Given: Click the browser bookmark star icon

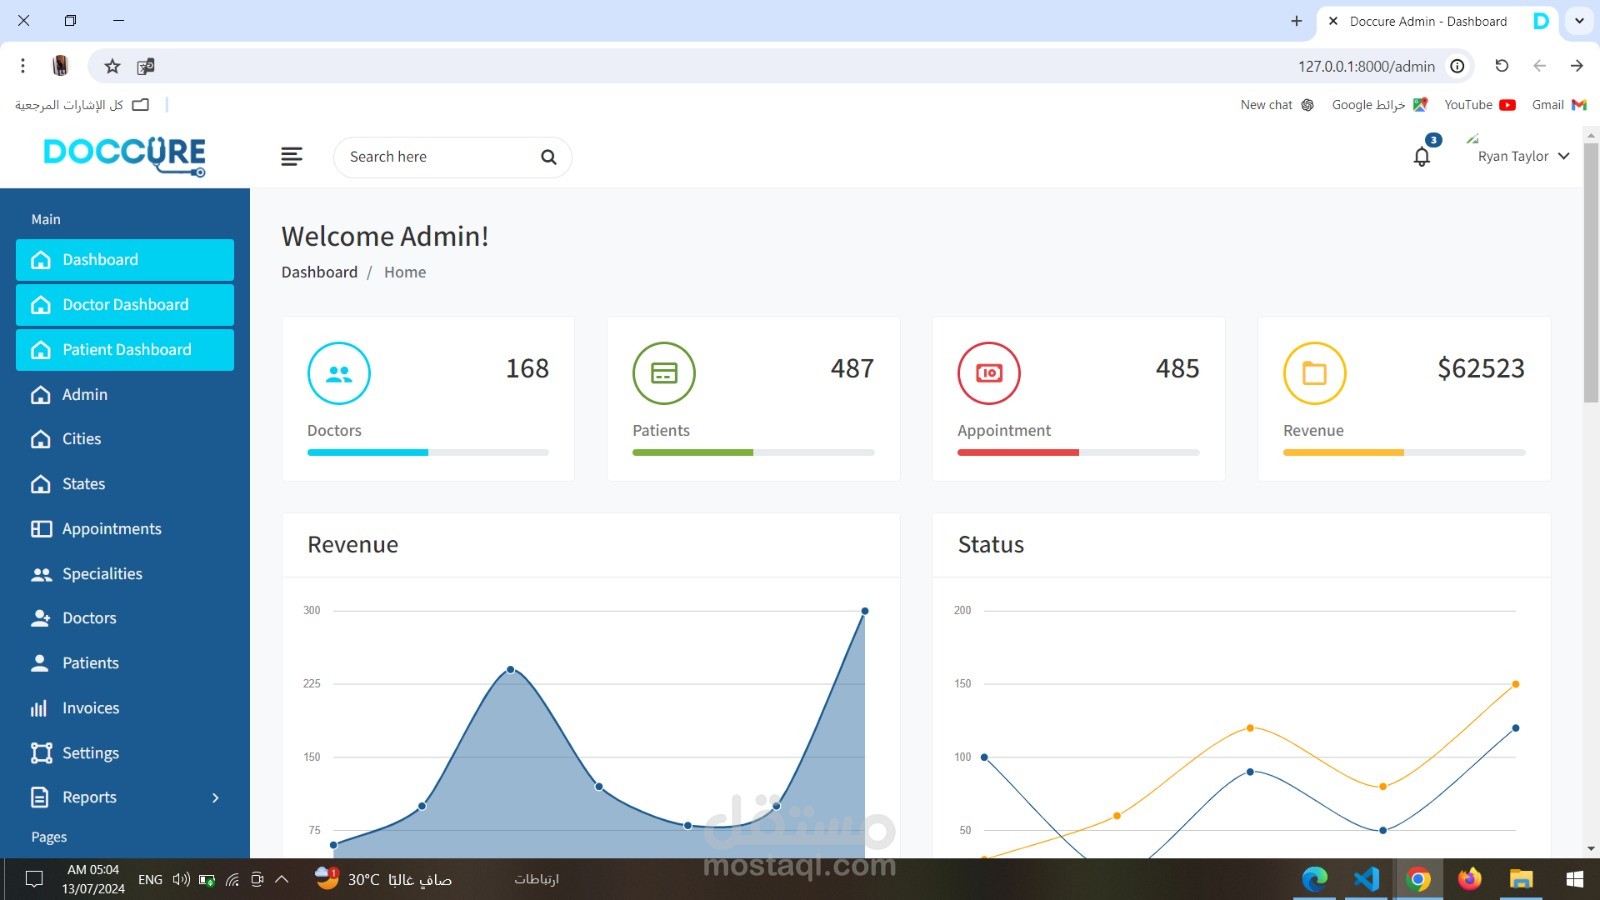Looking at the screenshot, I should [x=112, y=66].
